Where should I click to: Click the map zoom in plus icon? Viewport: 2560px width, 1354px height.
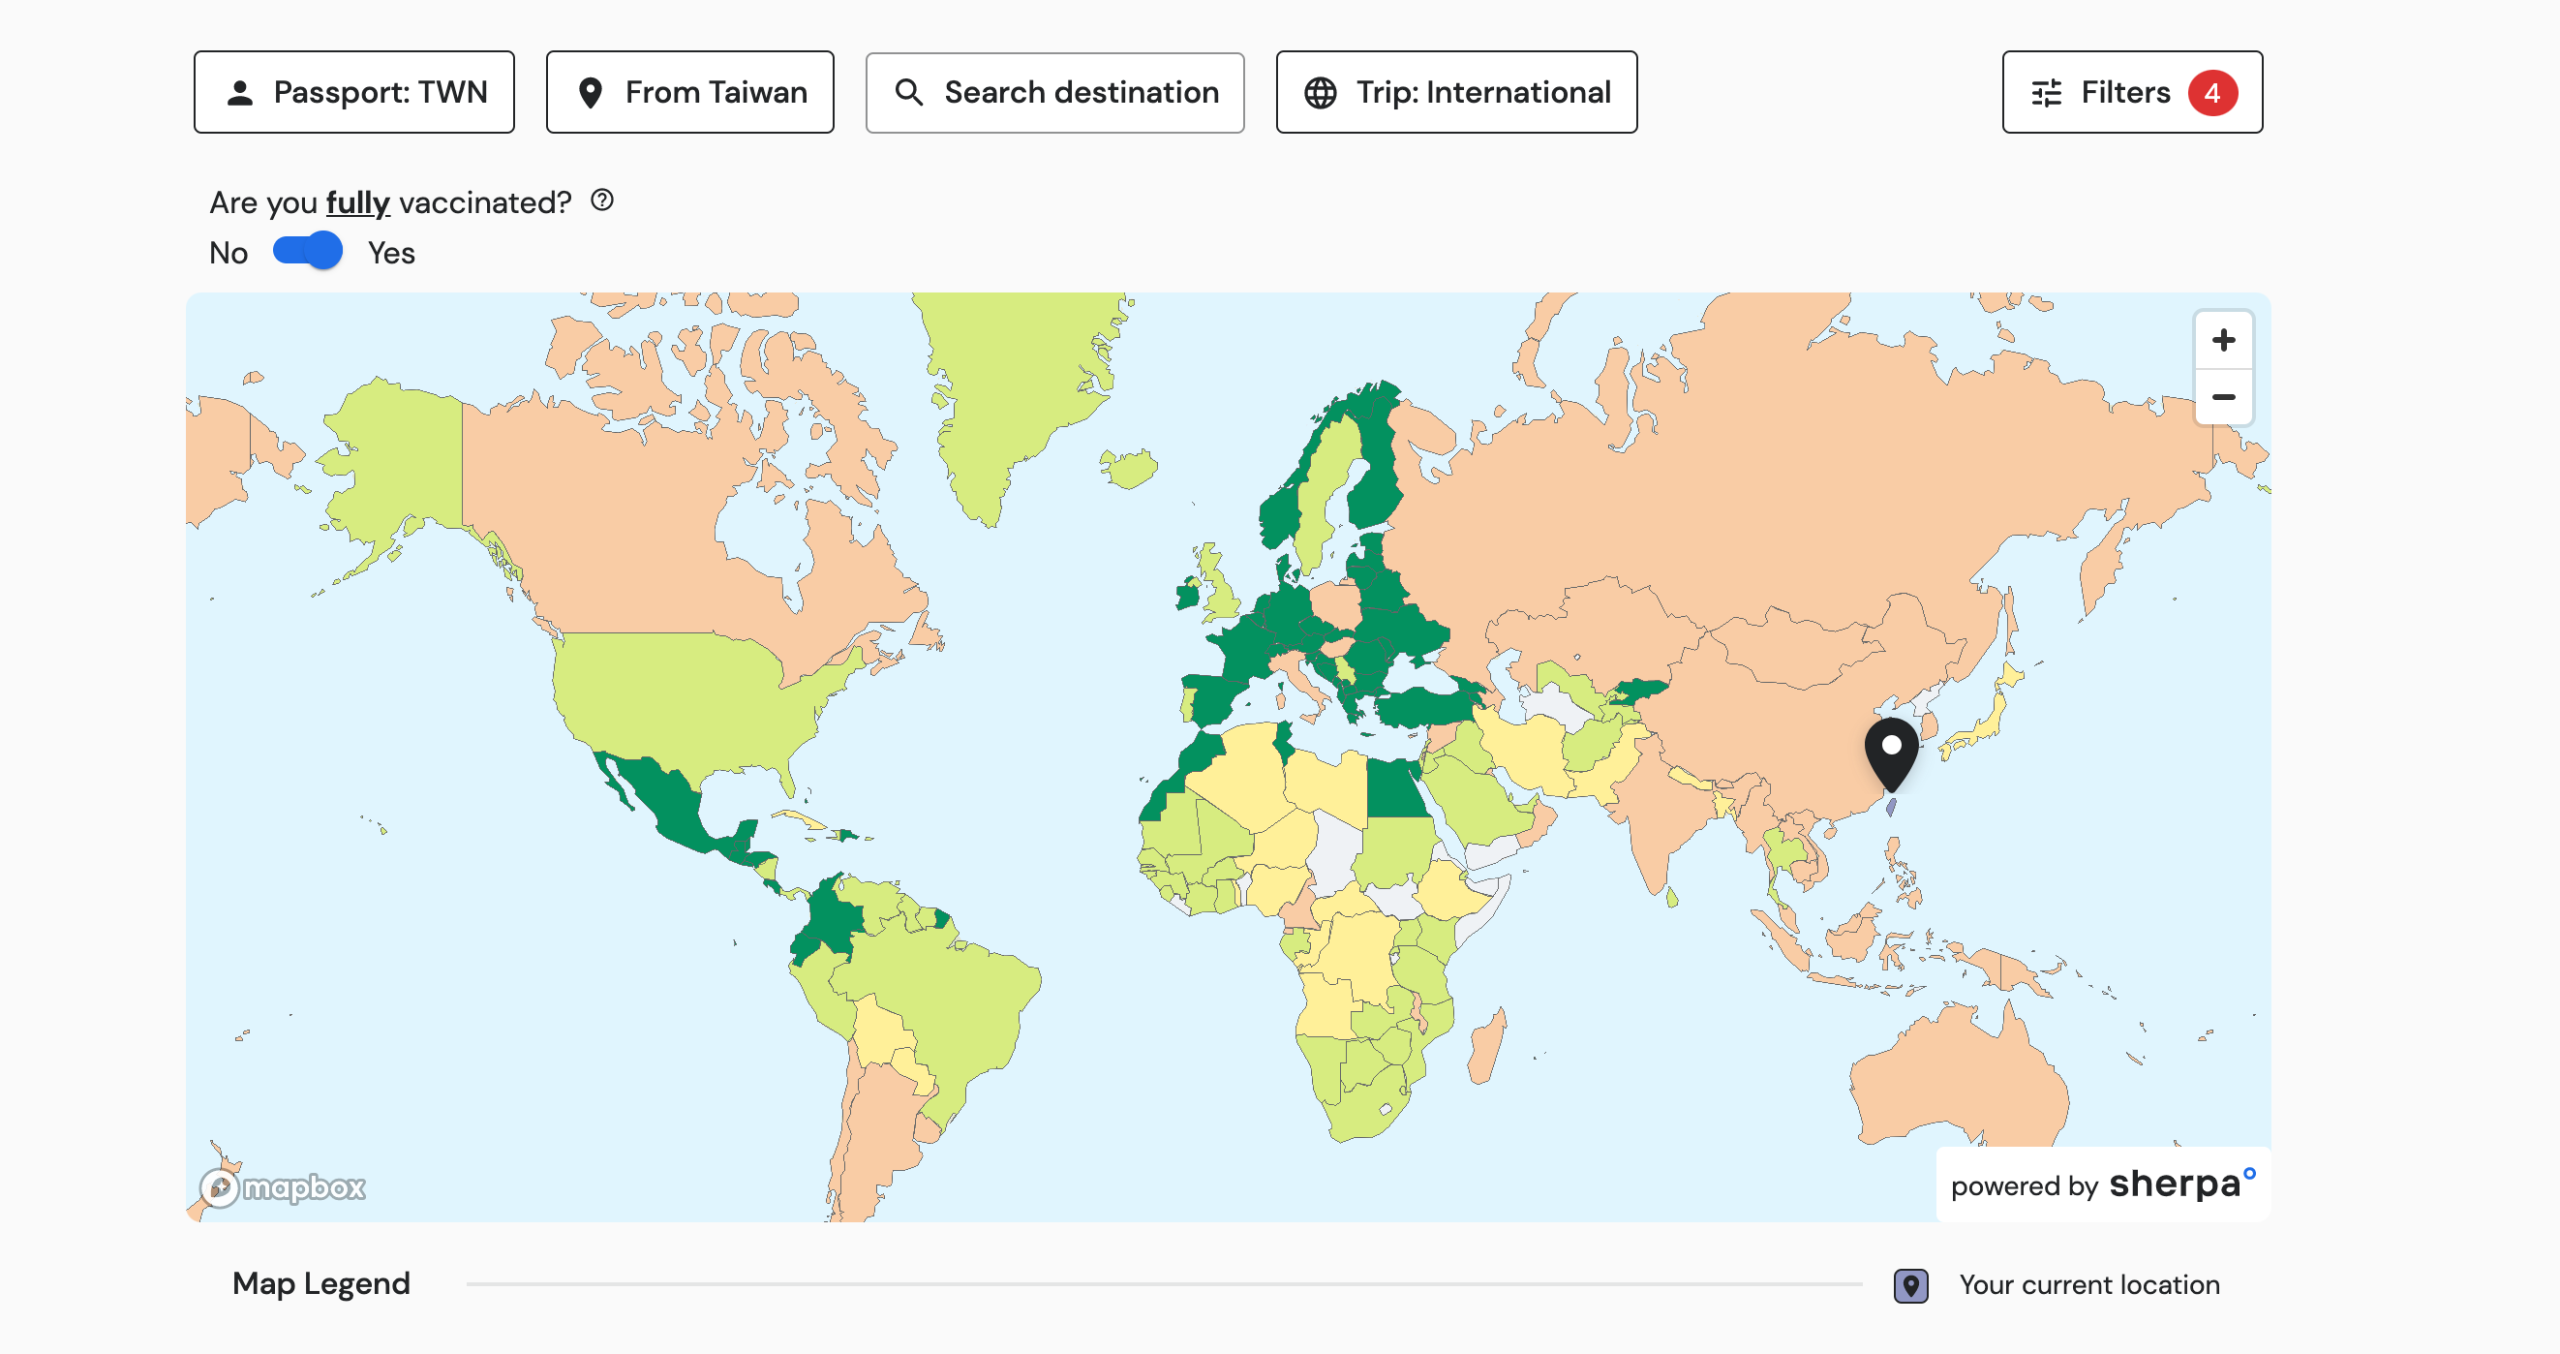click(2222, 340)
